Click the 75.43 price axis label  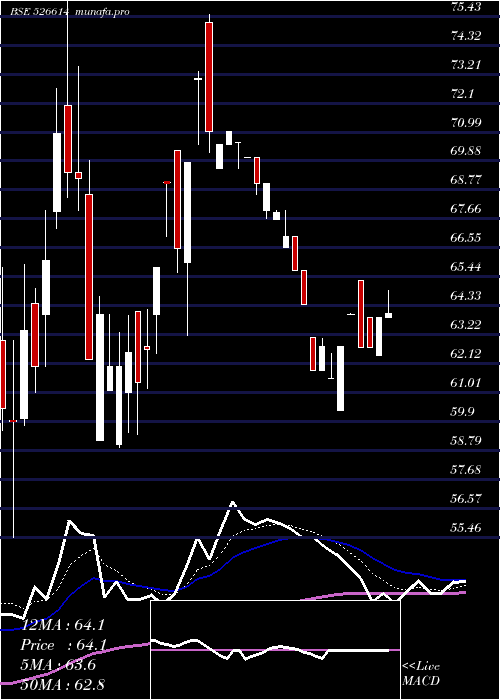coord(466,7)
